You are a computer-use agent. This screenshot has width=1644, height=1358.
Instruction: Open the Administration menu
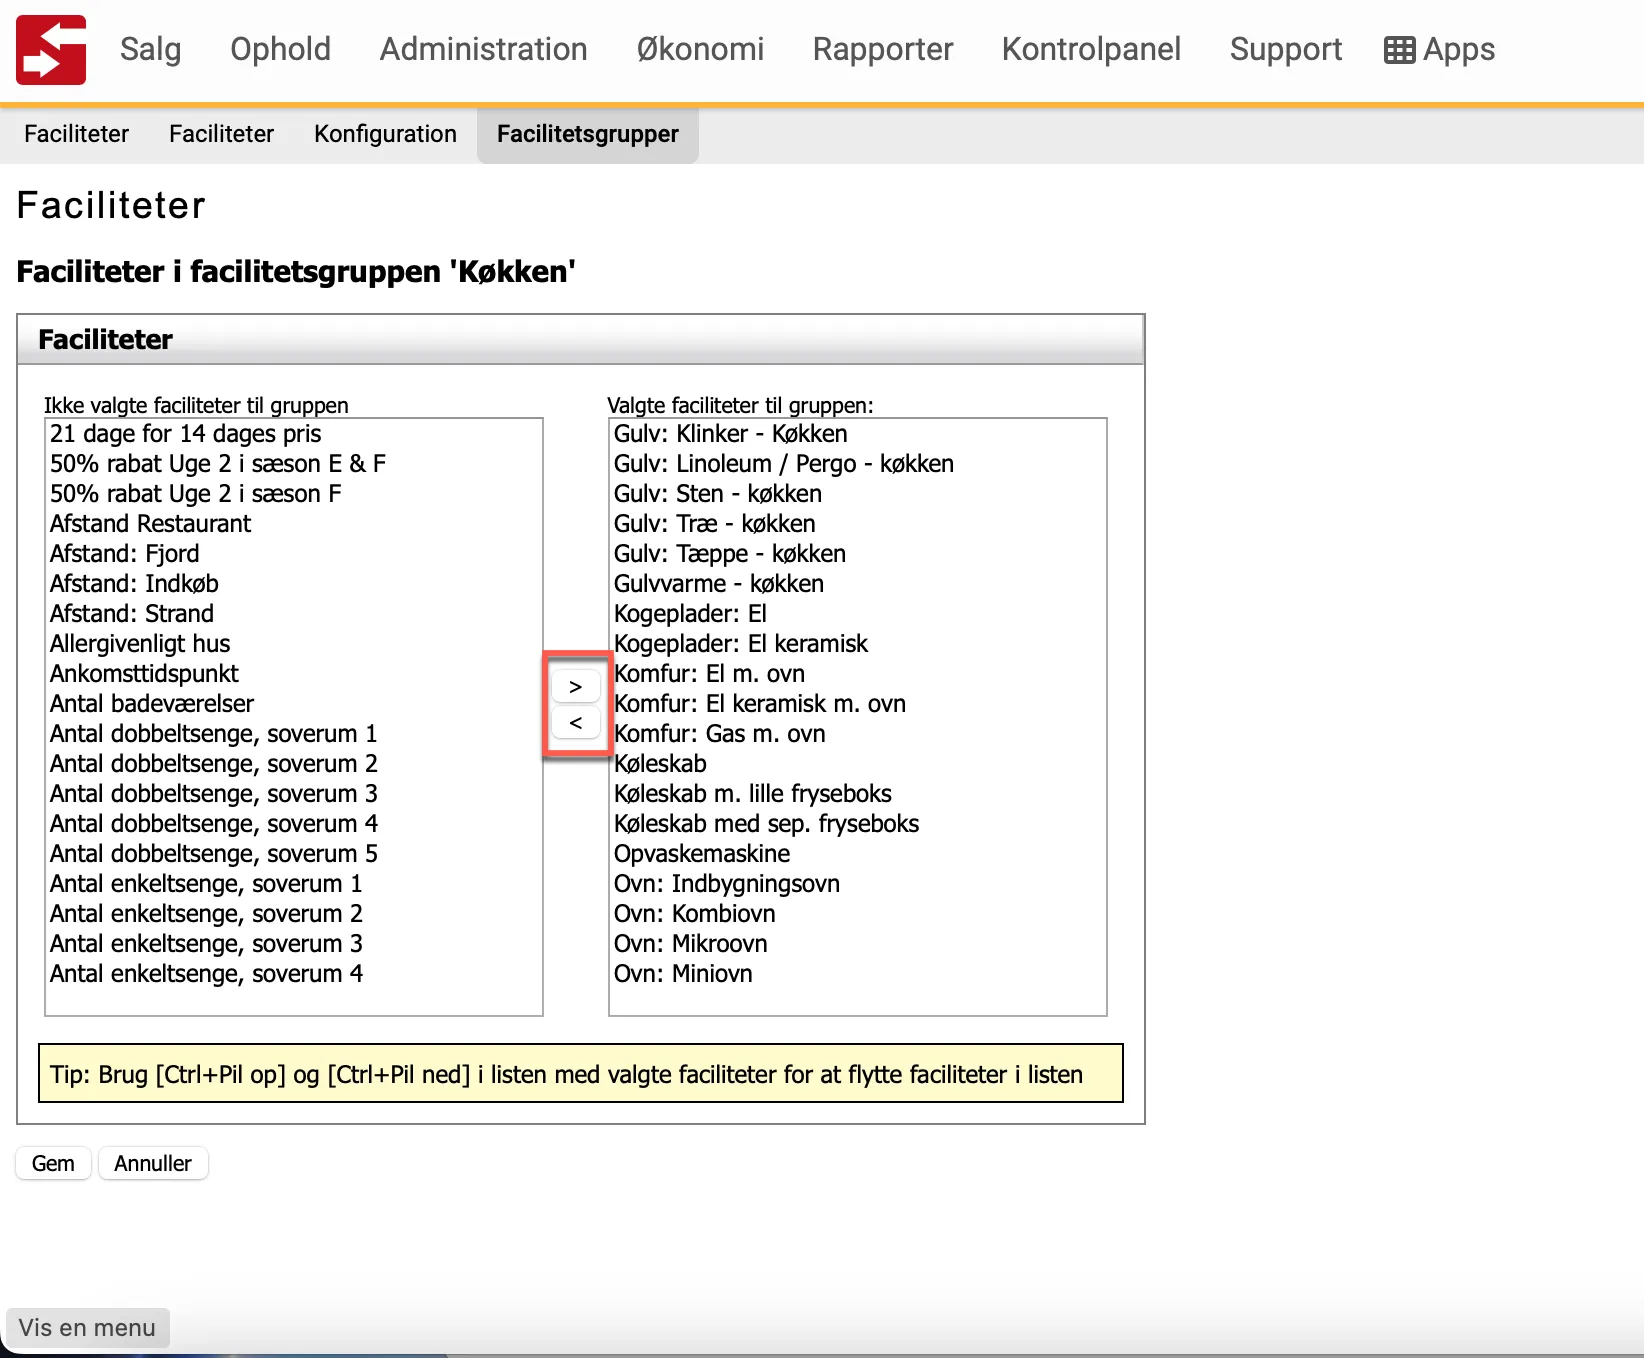[483, 49]
